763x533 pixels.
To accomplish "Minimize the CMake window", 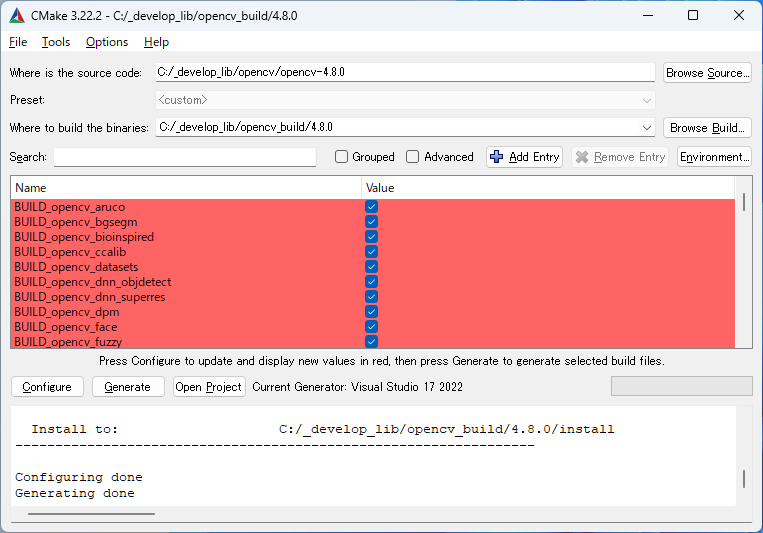I will 648,15.
